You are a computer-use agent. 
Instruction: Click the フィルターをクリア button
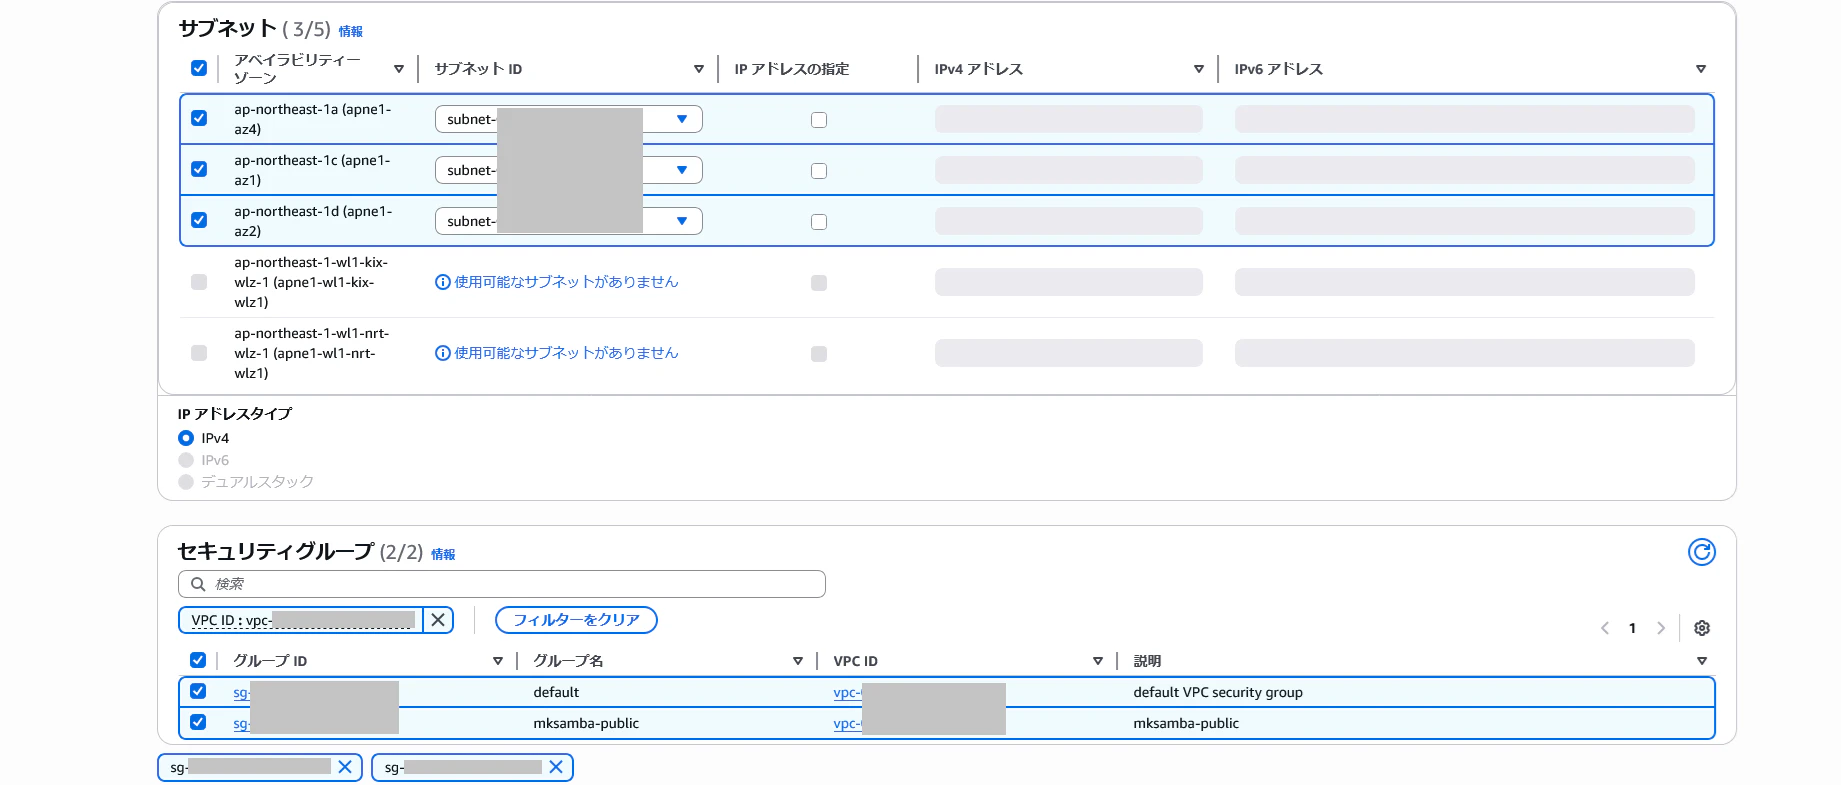click(576, 620)
